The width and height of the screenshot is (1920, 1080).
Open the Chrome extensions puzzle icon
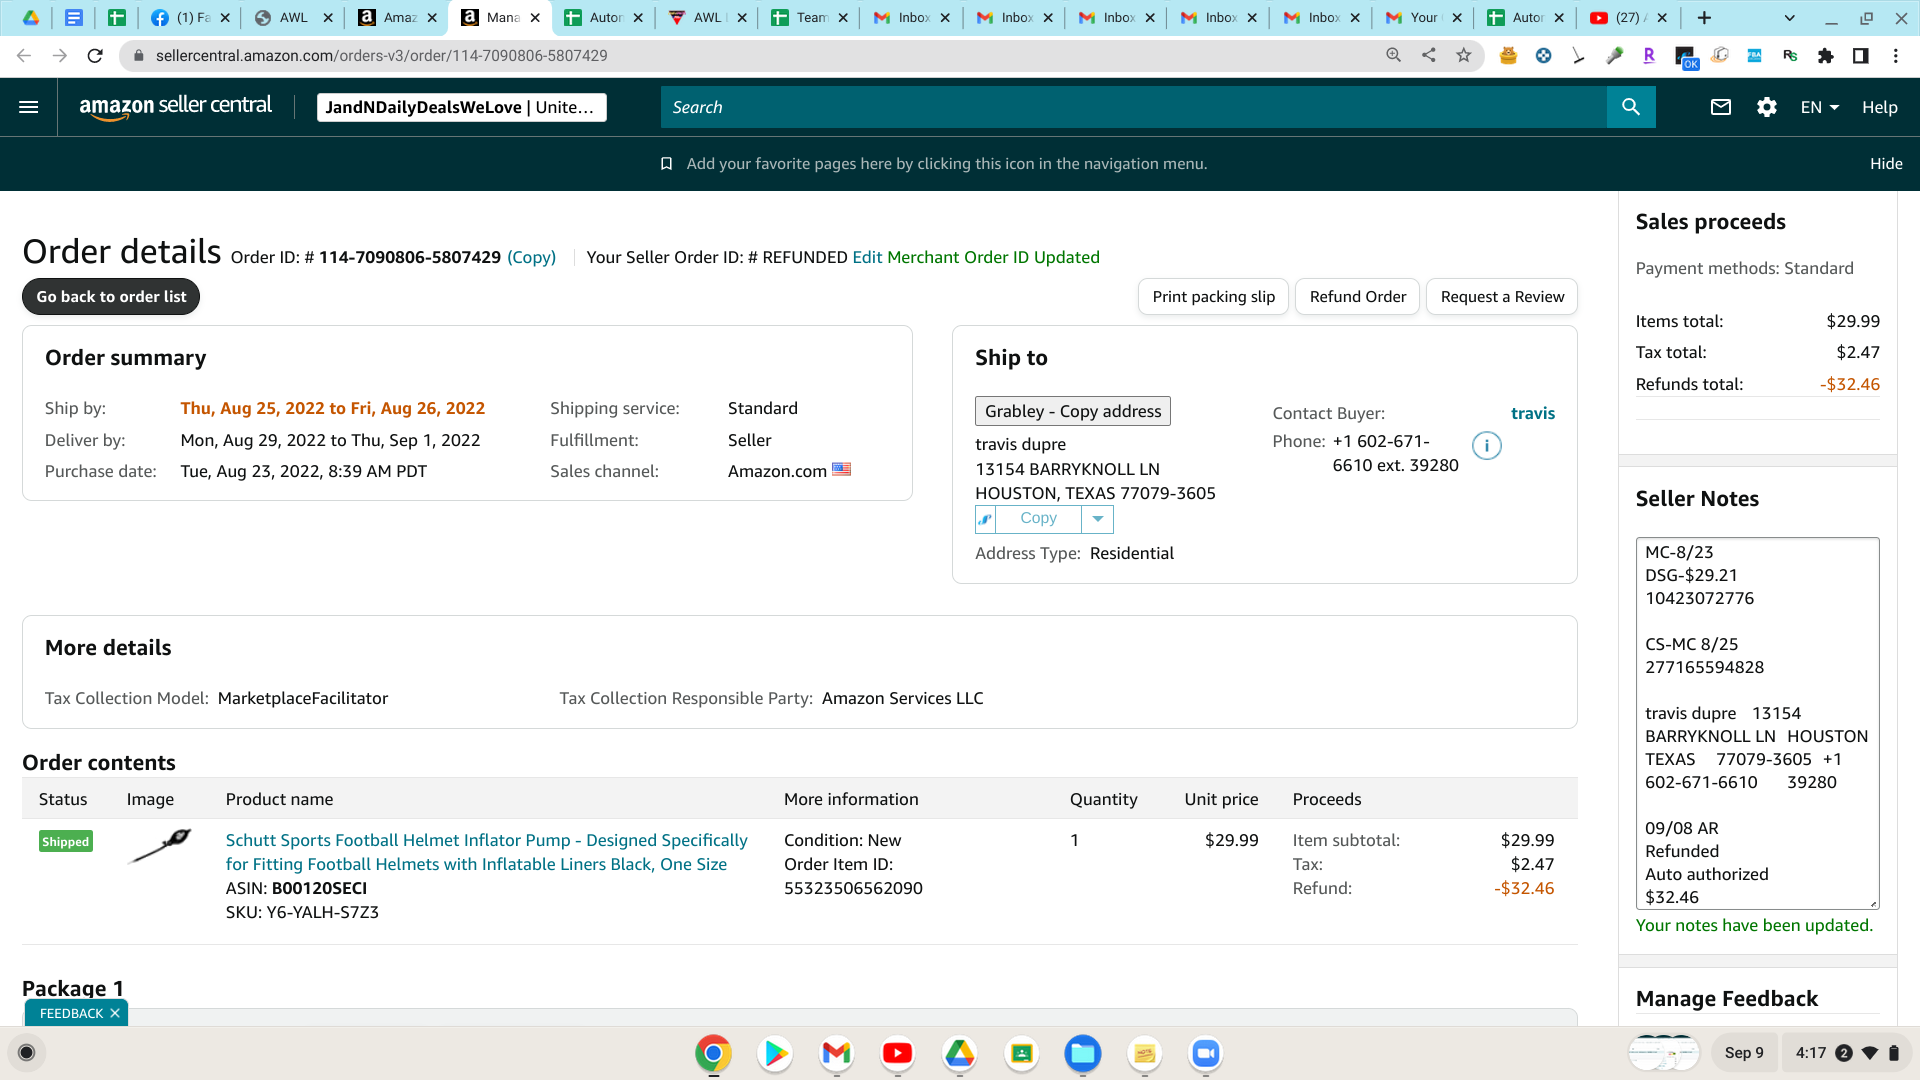[x=1826, y=56]
